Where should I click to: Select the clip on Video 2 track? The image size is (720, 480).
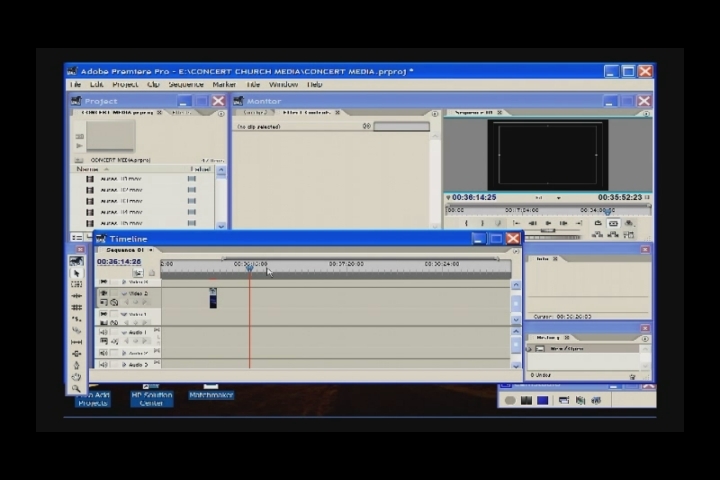pos(212,297)
